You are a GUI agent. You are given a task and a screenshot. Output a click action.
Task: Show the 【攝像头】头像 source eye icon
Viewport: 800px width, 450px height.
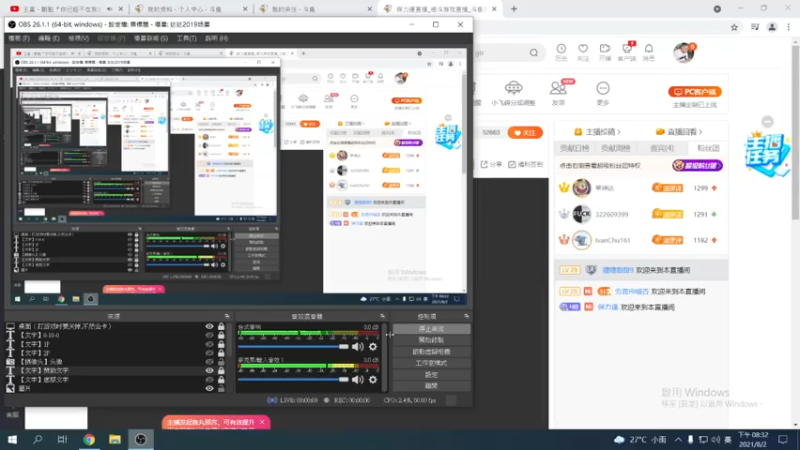coord(209,362)
